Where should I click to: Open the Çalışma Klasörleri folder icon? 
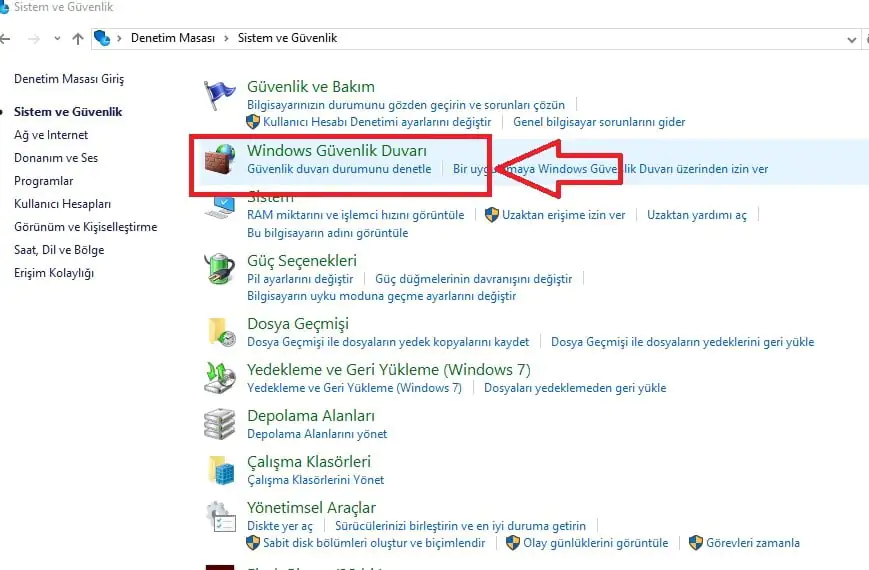pyautogui.click(x=221, y=470)
